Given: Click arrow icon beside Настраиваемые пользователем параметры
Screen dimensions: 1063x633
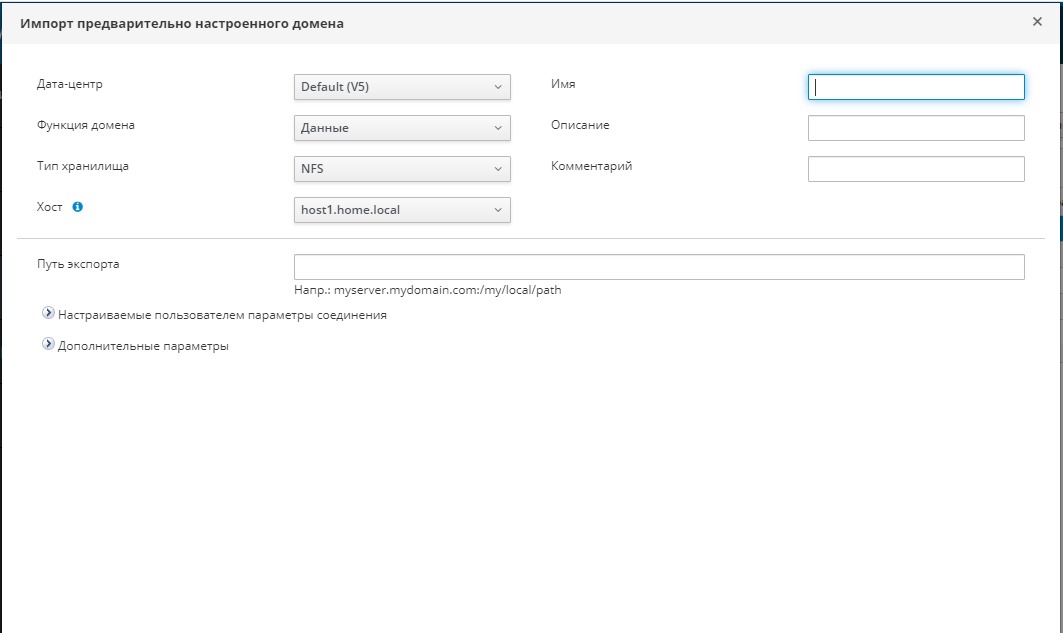Looking at the screenshot, I should pos(48,313).
